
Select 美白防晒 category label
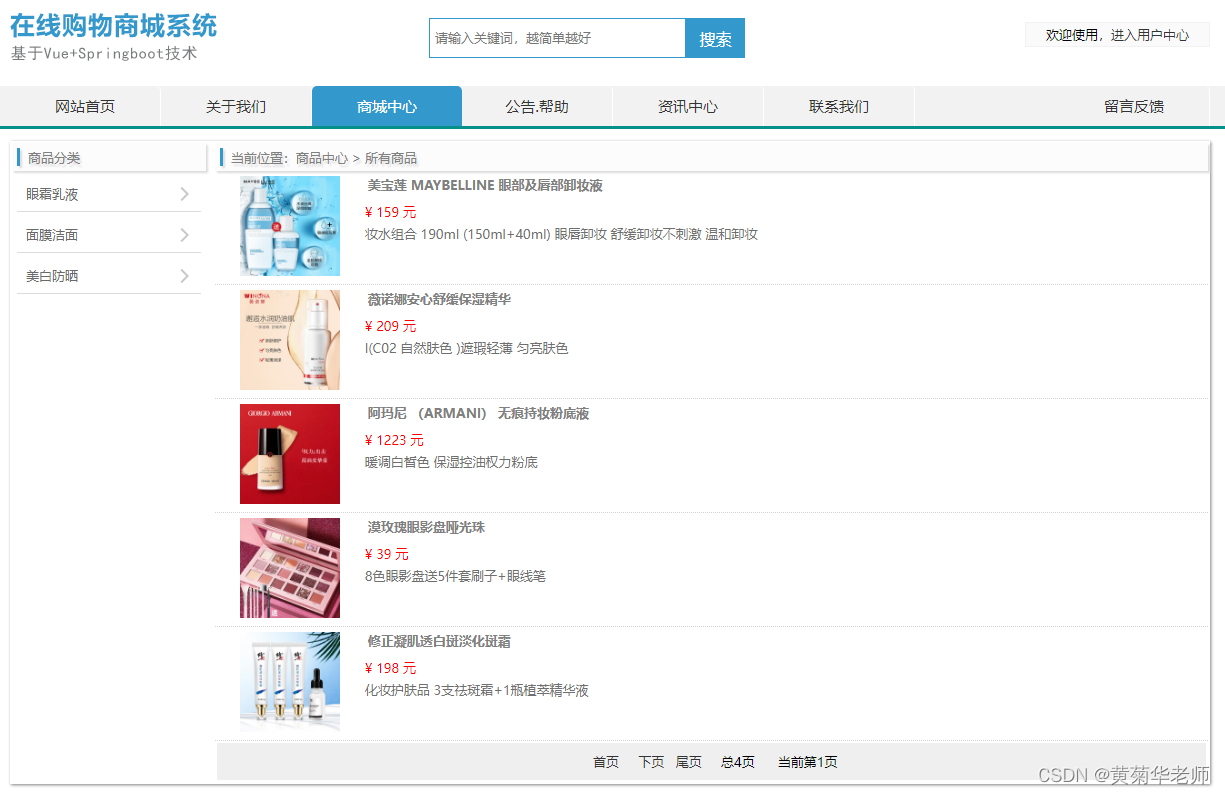(x=52, y=276)
